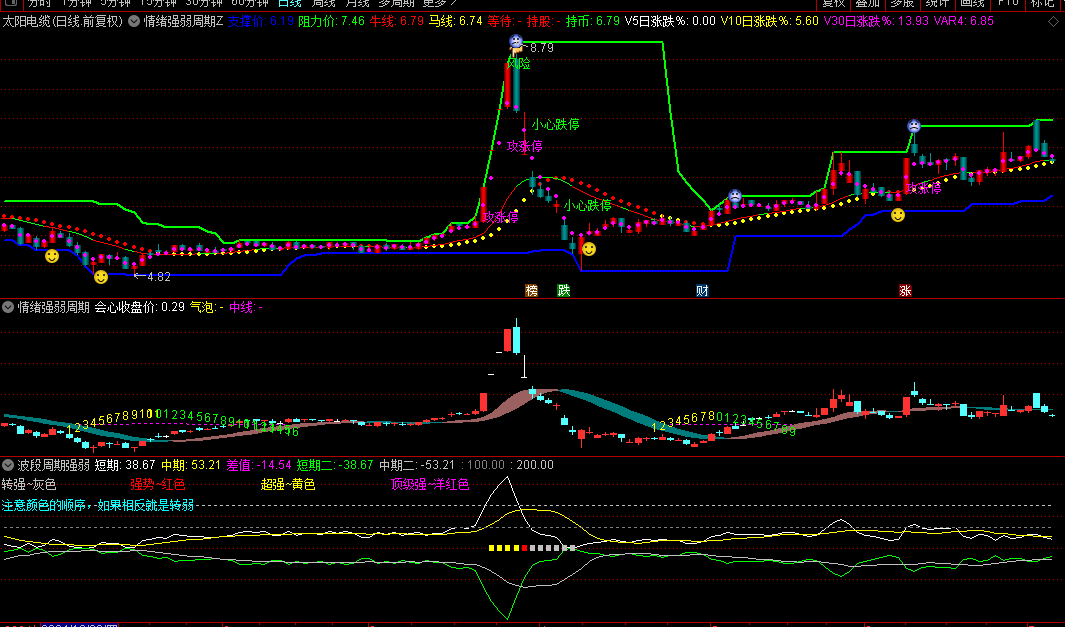Click the 标记 button
Image resolution: width=1065 pixels, height=627 pixels.
tap(1043, 3)
